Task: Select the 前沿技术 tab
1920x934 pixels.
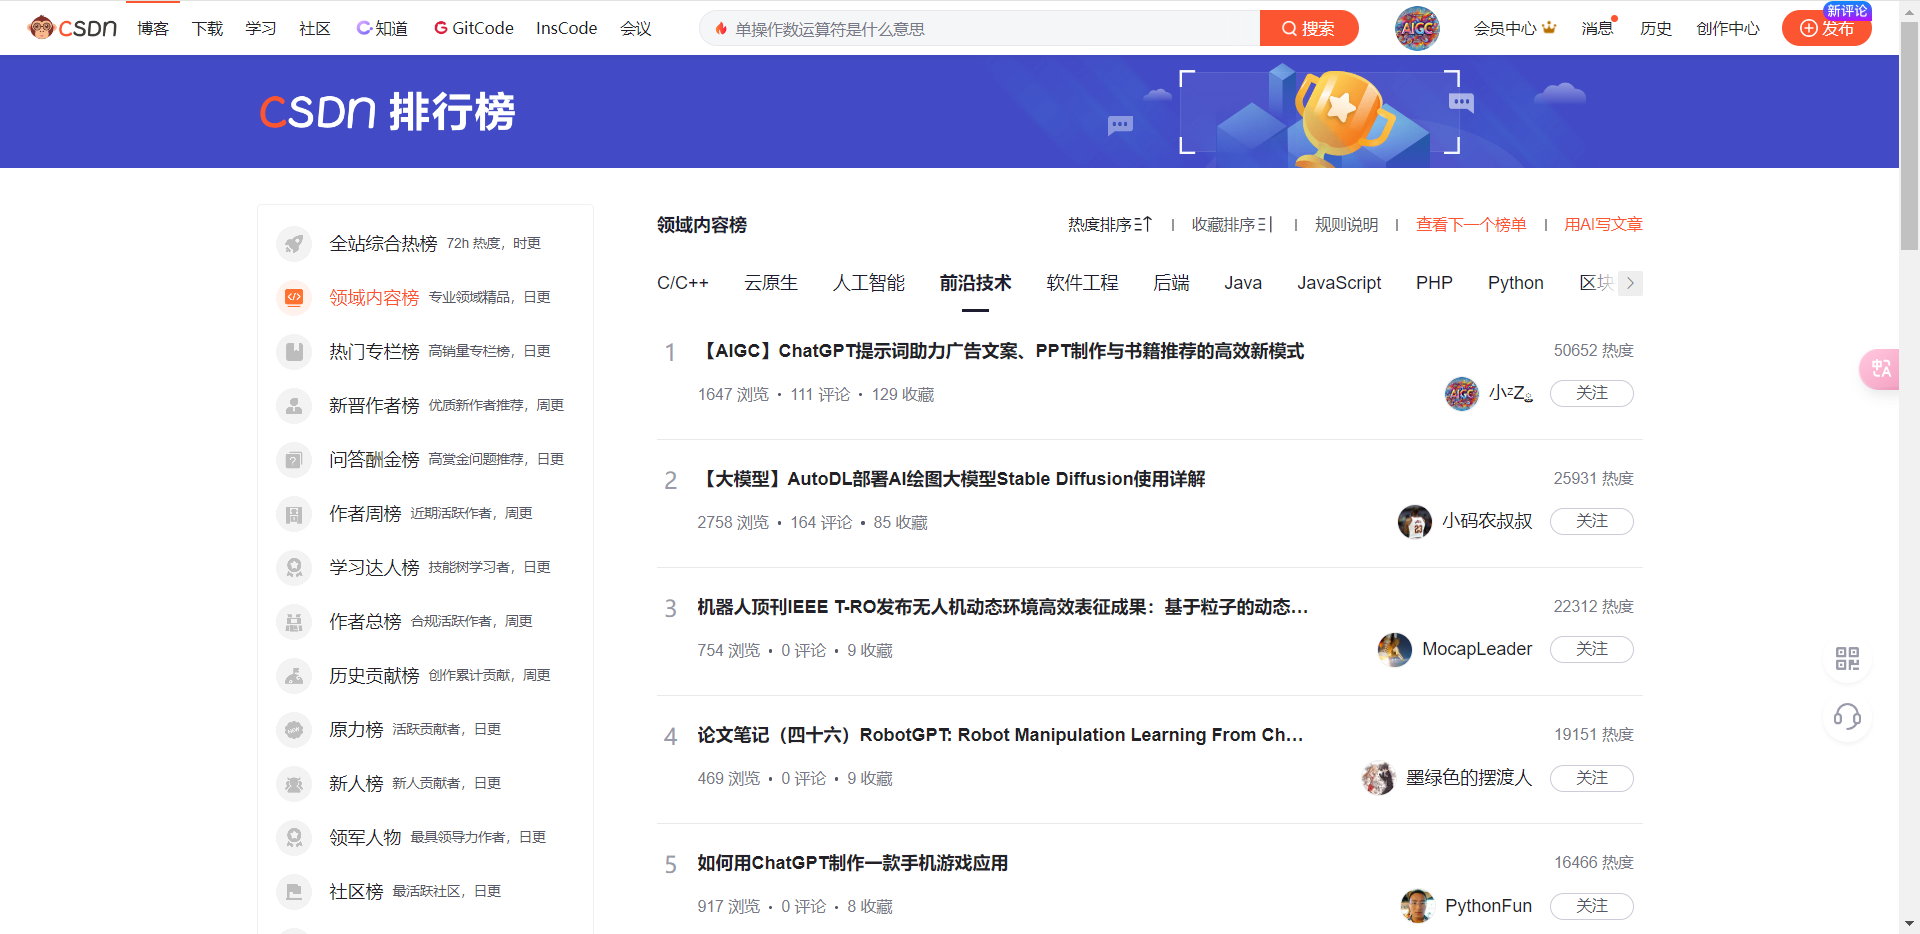Action: click(975, 283)
